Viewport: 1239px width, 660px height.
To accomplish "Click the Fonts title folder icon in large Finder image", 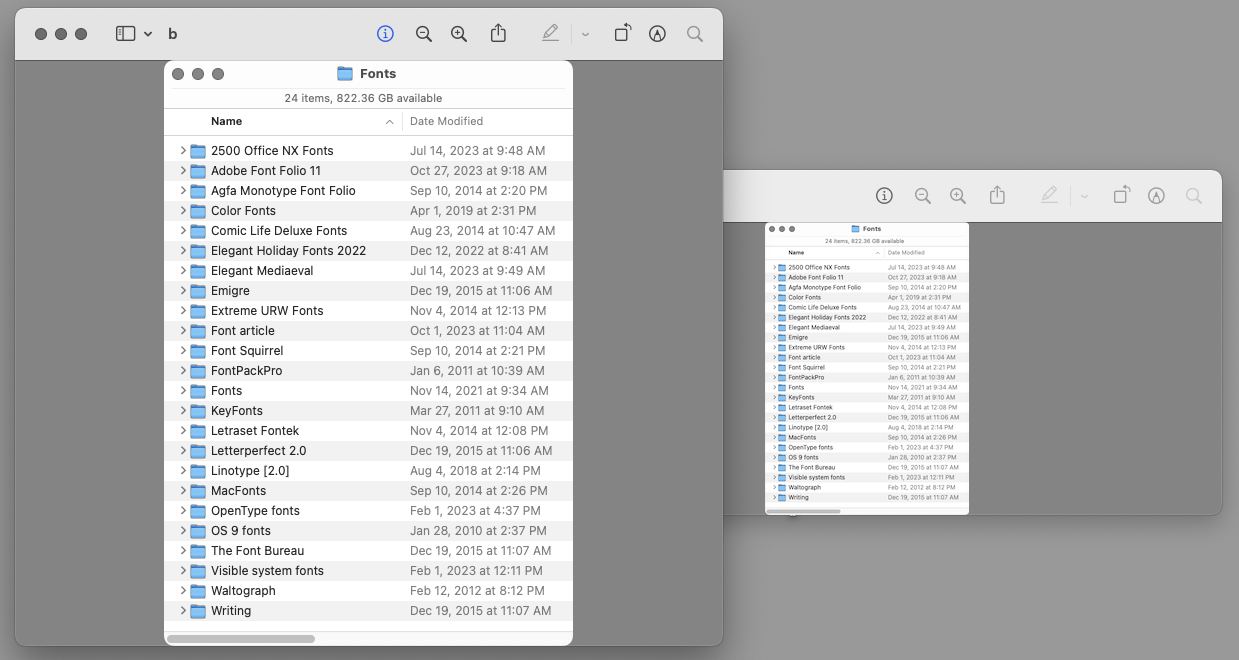I will point(345,73).
